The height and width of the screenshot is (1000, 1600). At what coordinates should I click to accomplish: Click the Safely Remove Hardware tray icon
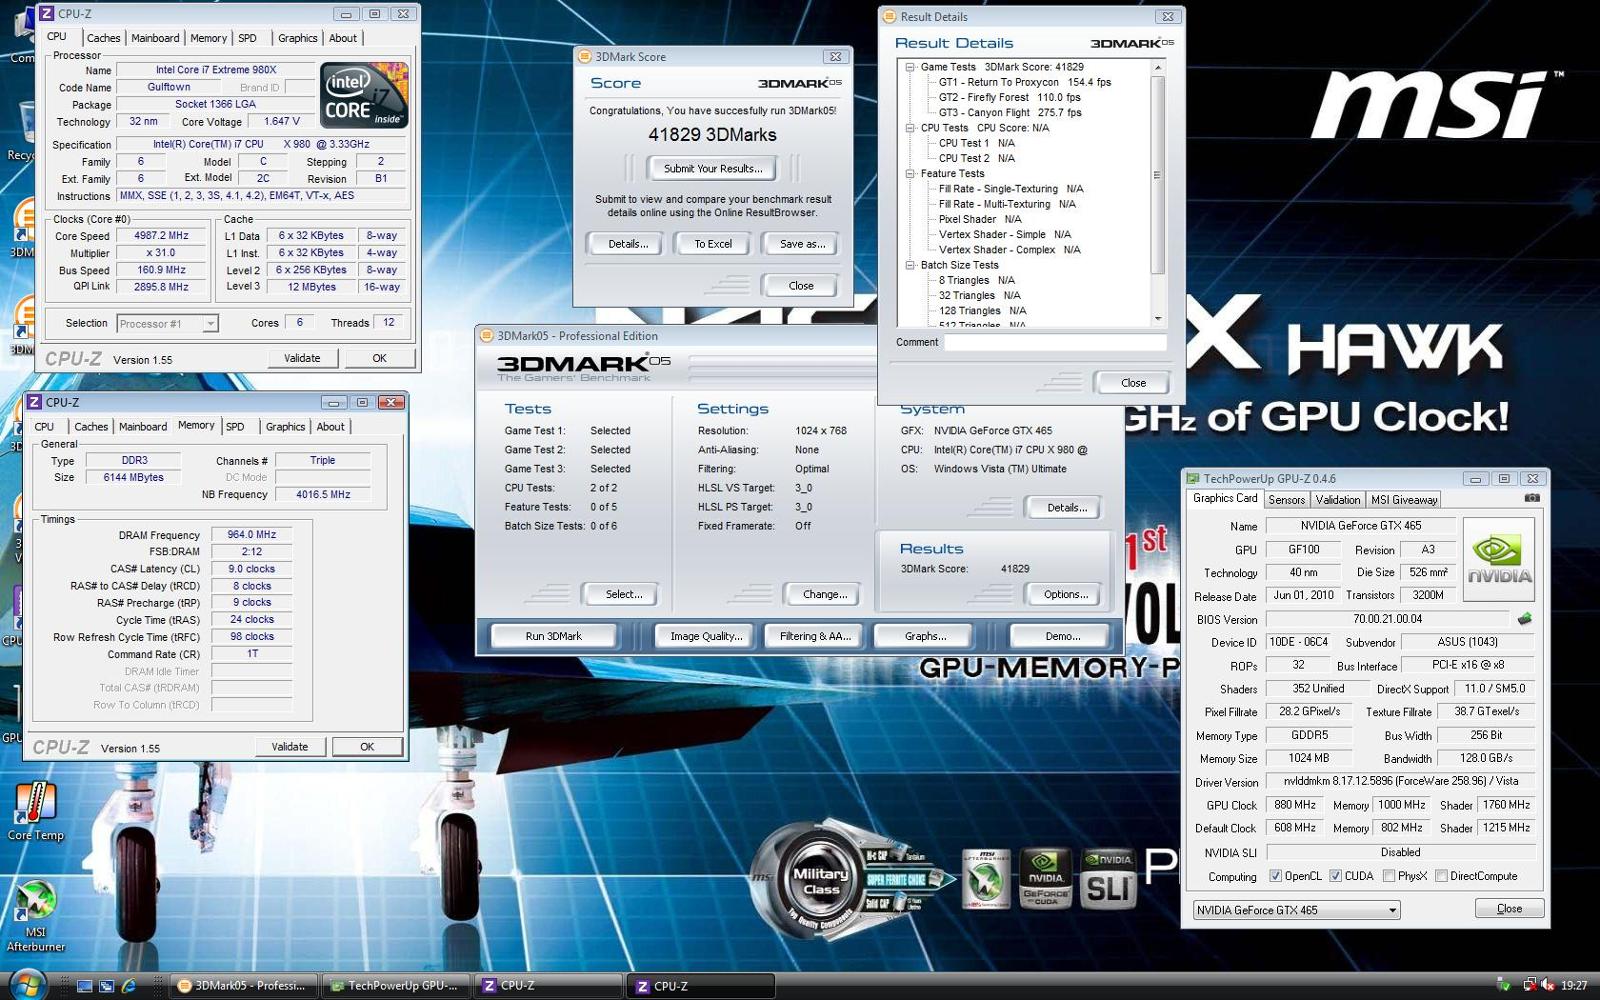[1503, 985]
